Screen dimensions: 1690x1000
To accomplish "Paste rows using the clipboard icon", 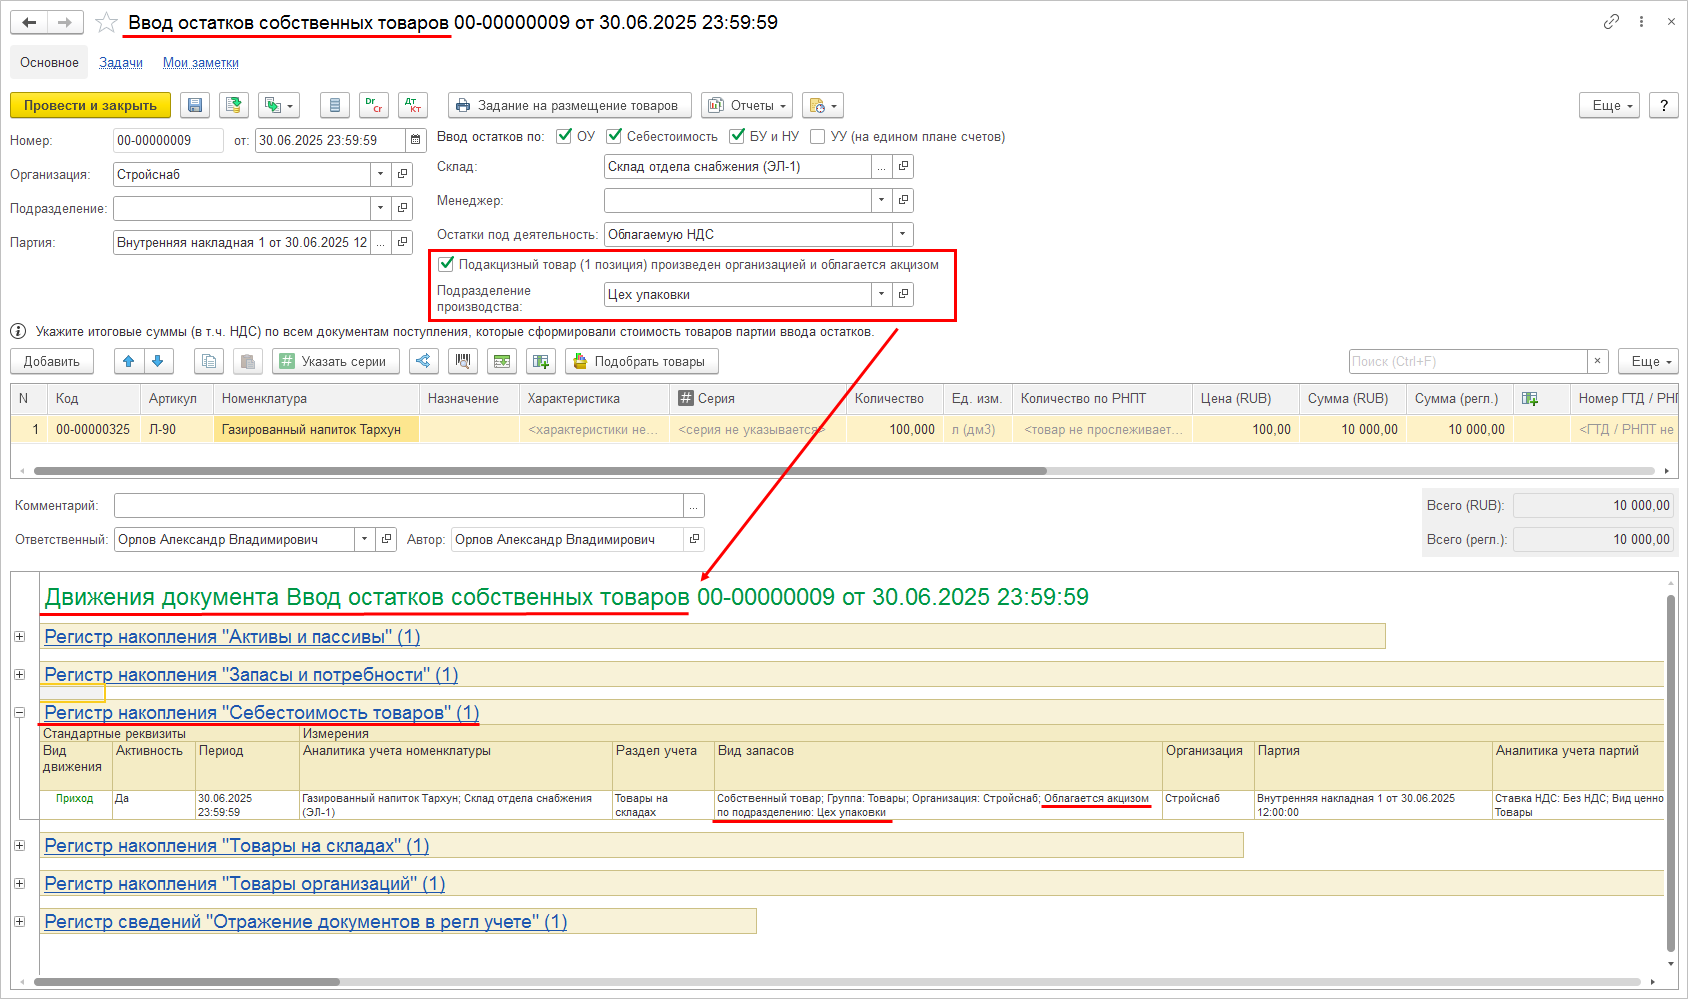I will 248,361.
